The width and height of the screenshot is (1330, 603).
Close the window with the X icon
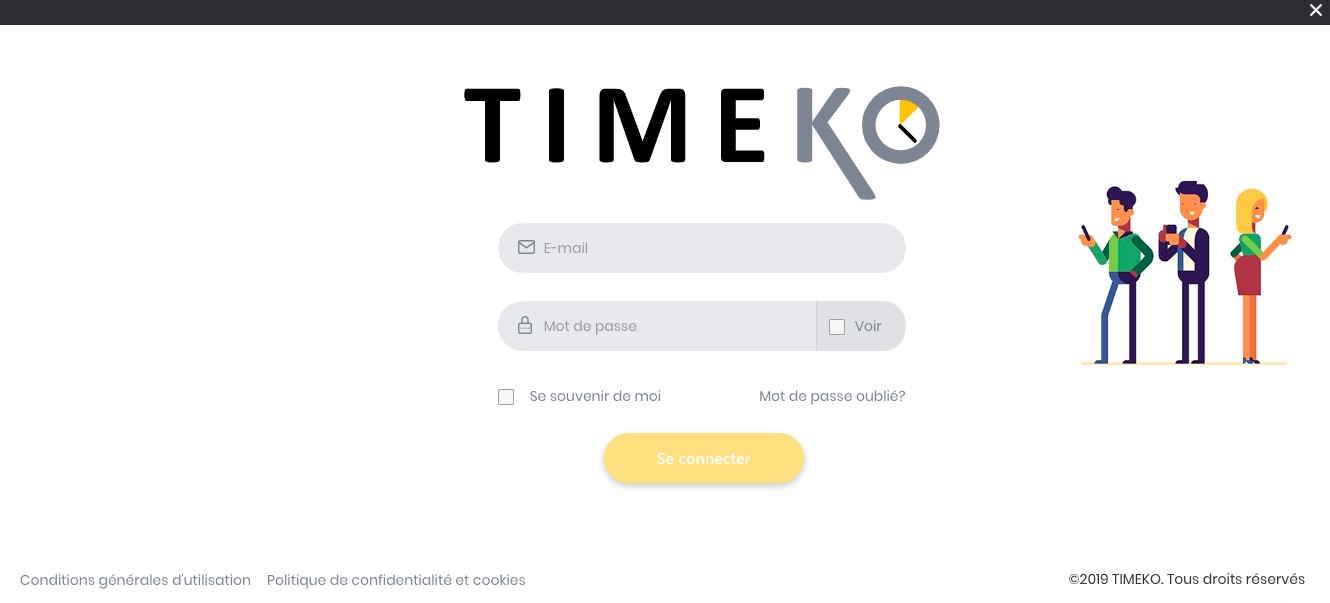(1316, 10)
